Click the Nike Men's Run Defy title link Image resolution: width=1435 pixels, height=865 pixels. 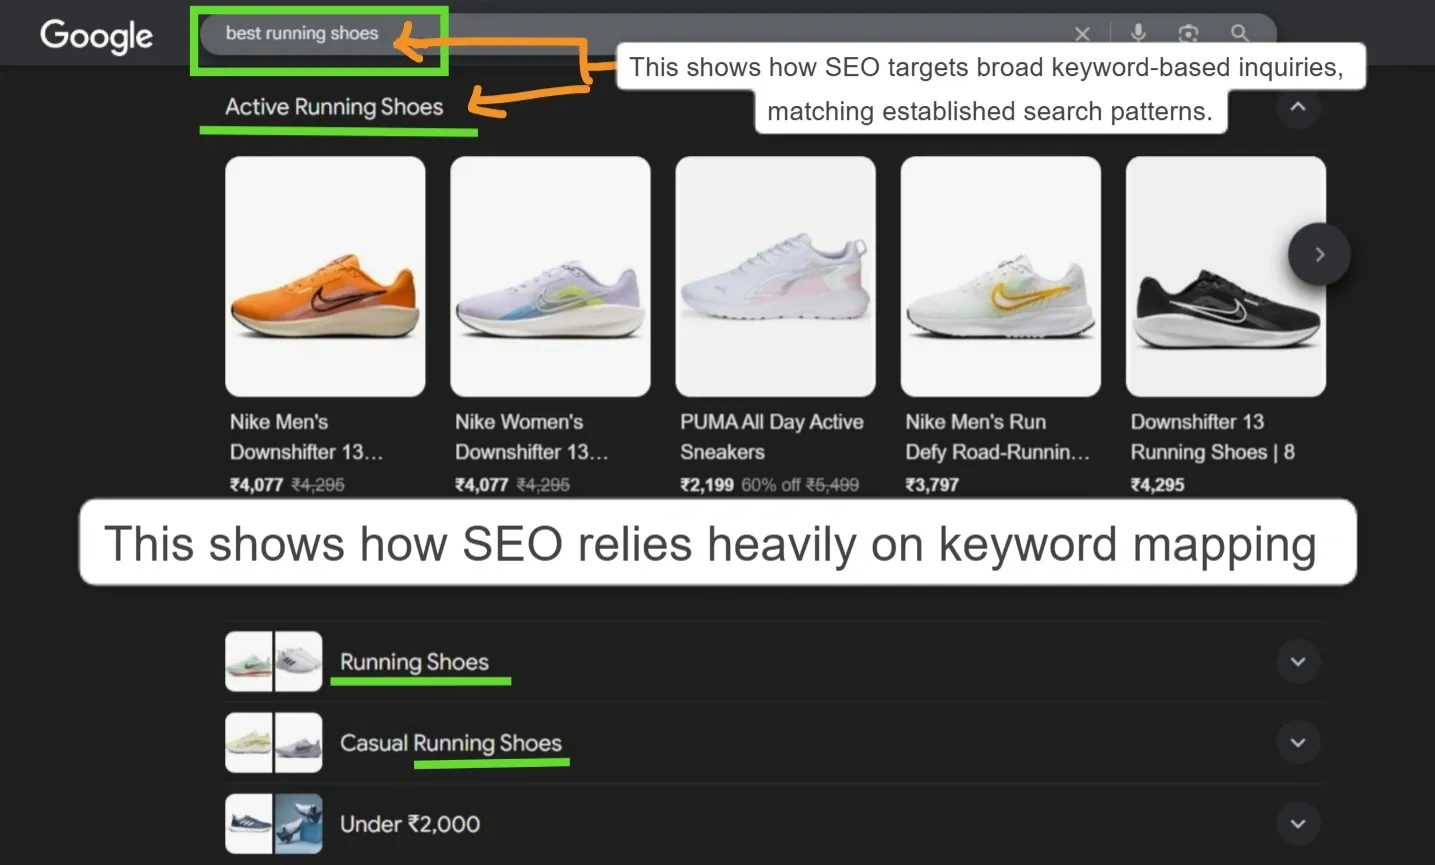point(997,436)
